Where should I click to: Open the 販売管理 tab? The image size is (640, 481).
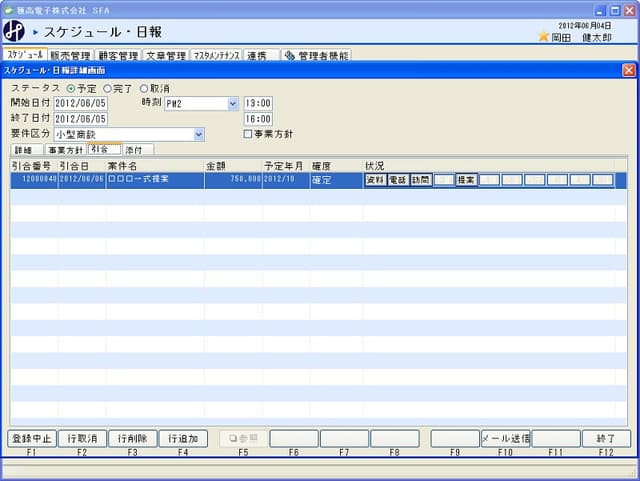click(70, 56)
